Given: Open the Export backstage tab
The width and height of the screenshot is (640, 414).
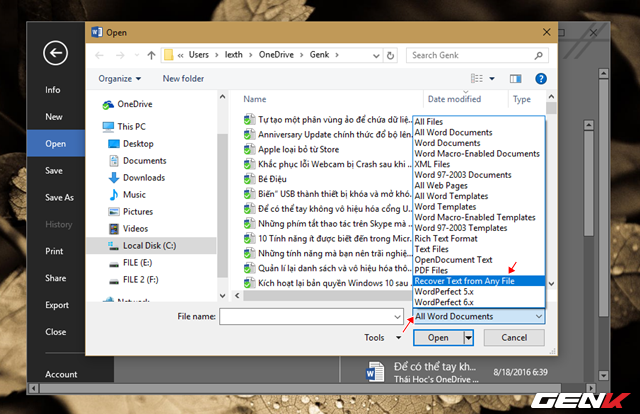Looking at the screenshot, I should tap(57, 305).
